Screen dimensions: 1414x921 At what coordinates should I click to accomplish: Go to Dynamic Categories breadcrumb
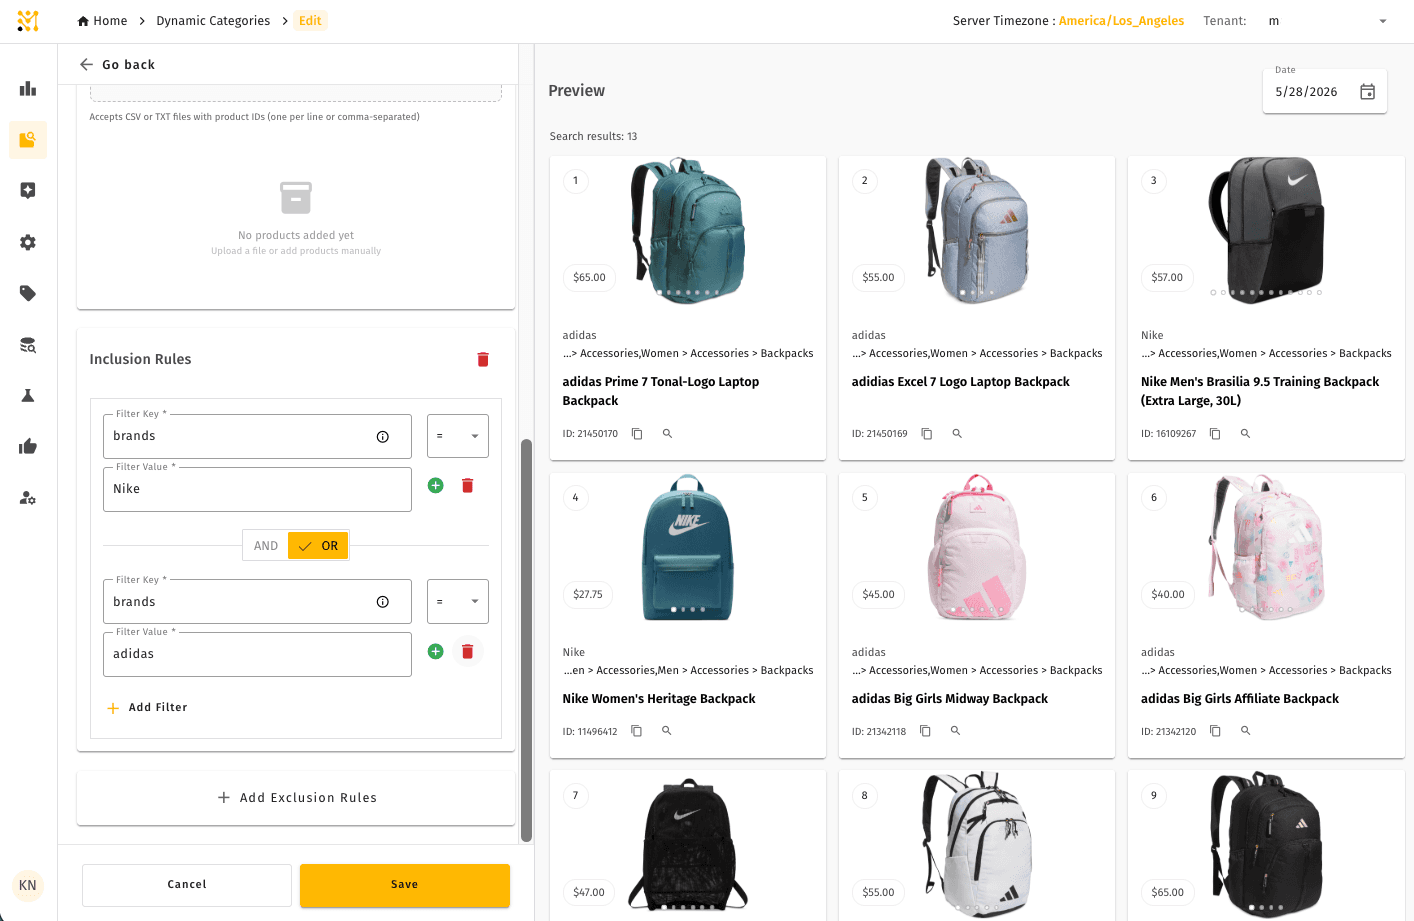tap(213, 21)
